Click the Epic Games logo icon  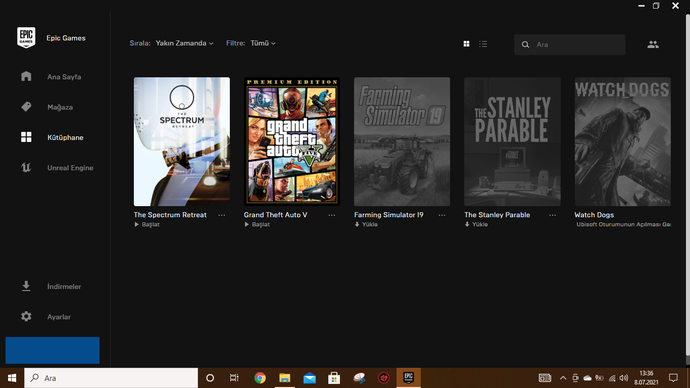26,37
